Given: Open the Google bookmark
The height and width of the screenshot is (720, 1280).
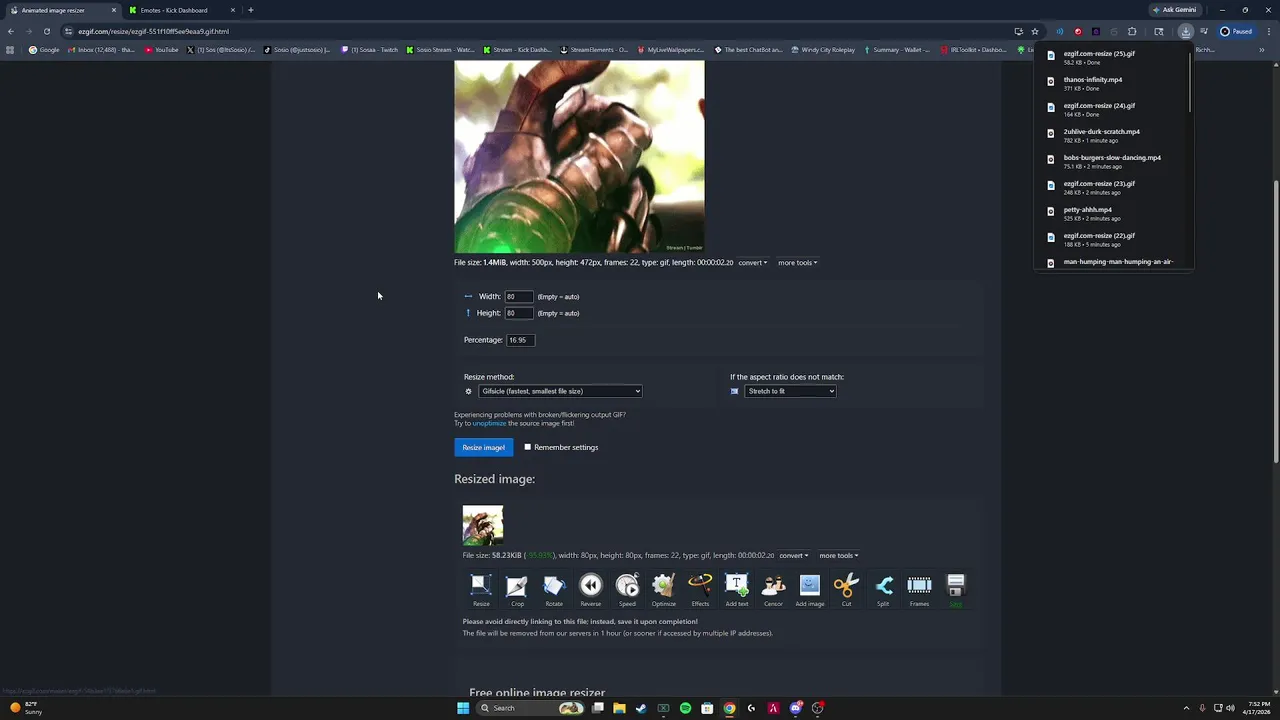Looking at the screenshot, I should pos(44,50).
